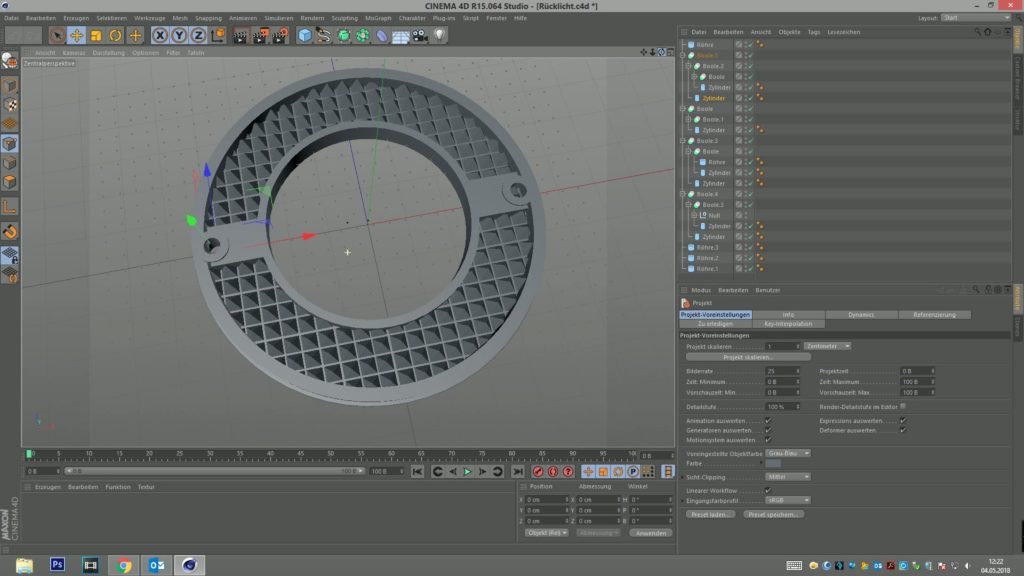Click the Farbe color swatch
This screenshot has height=576, width=1024.
coord(774,463)
